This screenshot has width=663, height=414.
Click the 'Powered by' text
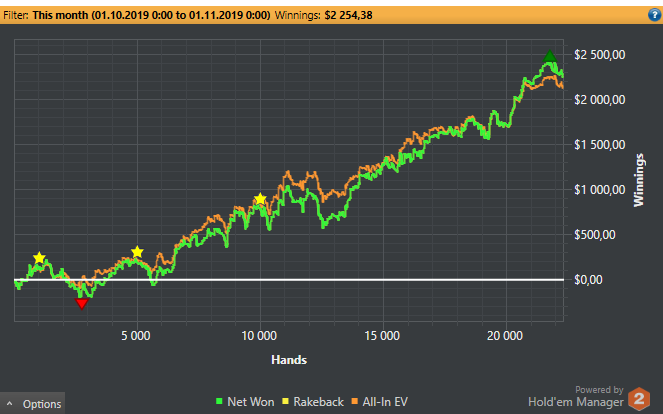coord(599,389)
